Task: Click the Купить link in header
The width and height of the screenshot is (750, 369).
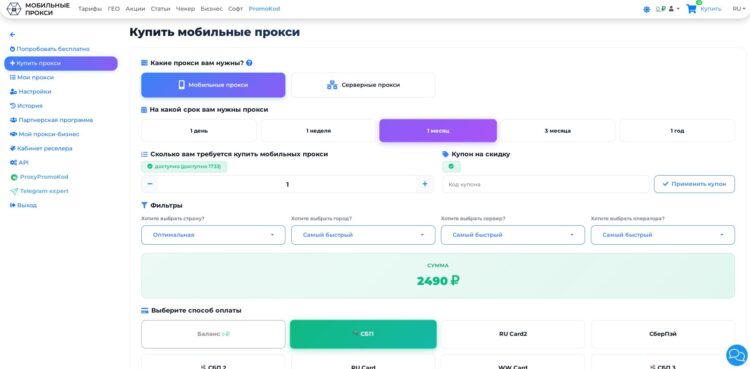Action: coord(711,9)
